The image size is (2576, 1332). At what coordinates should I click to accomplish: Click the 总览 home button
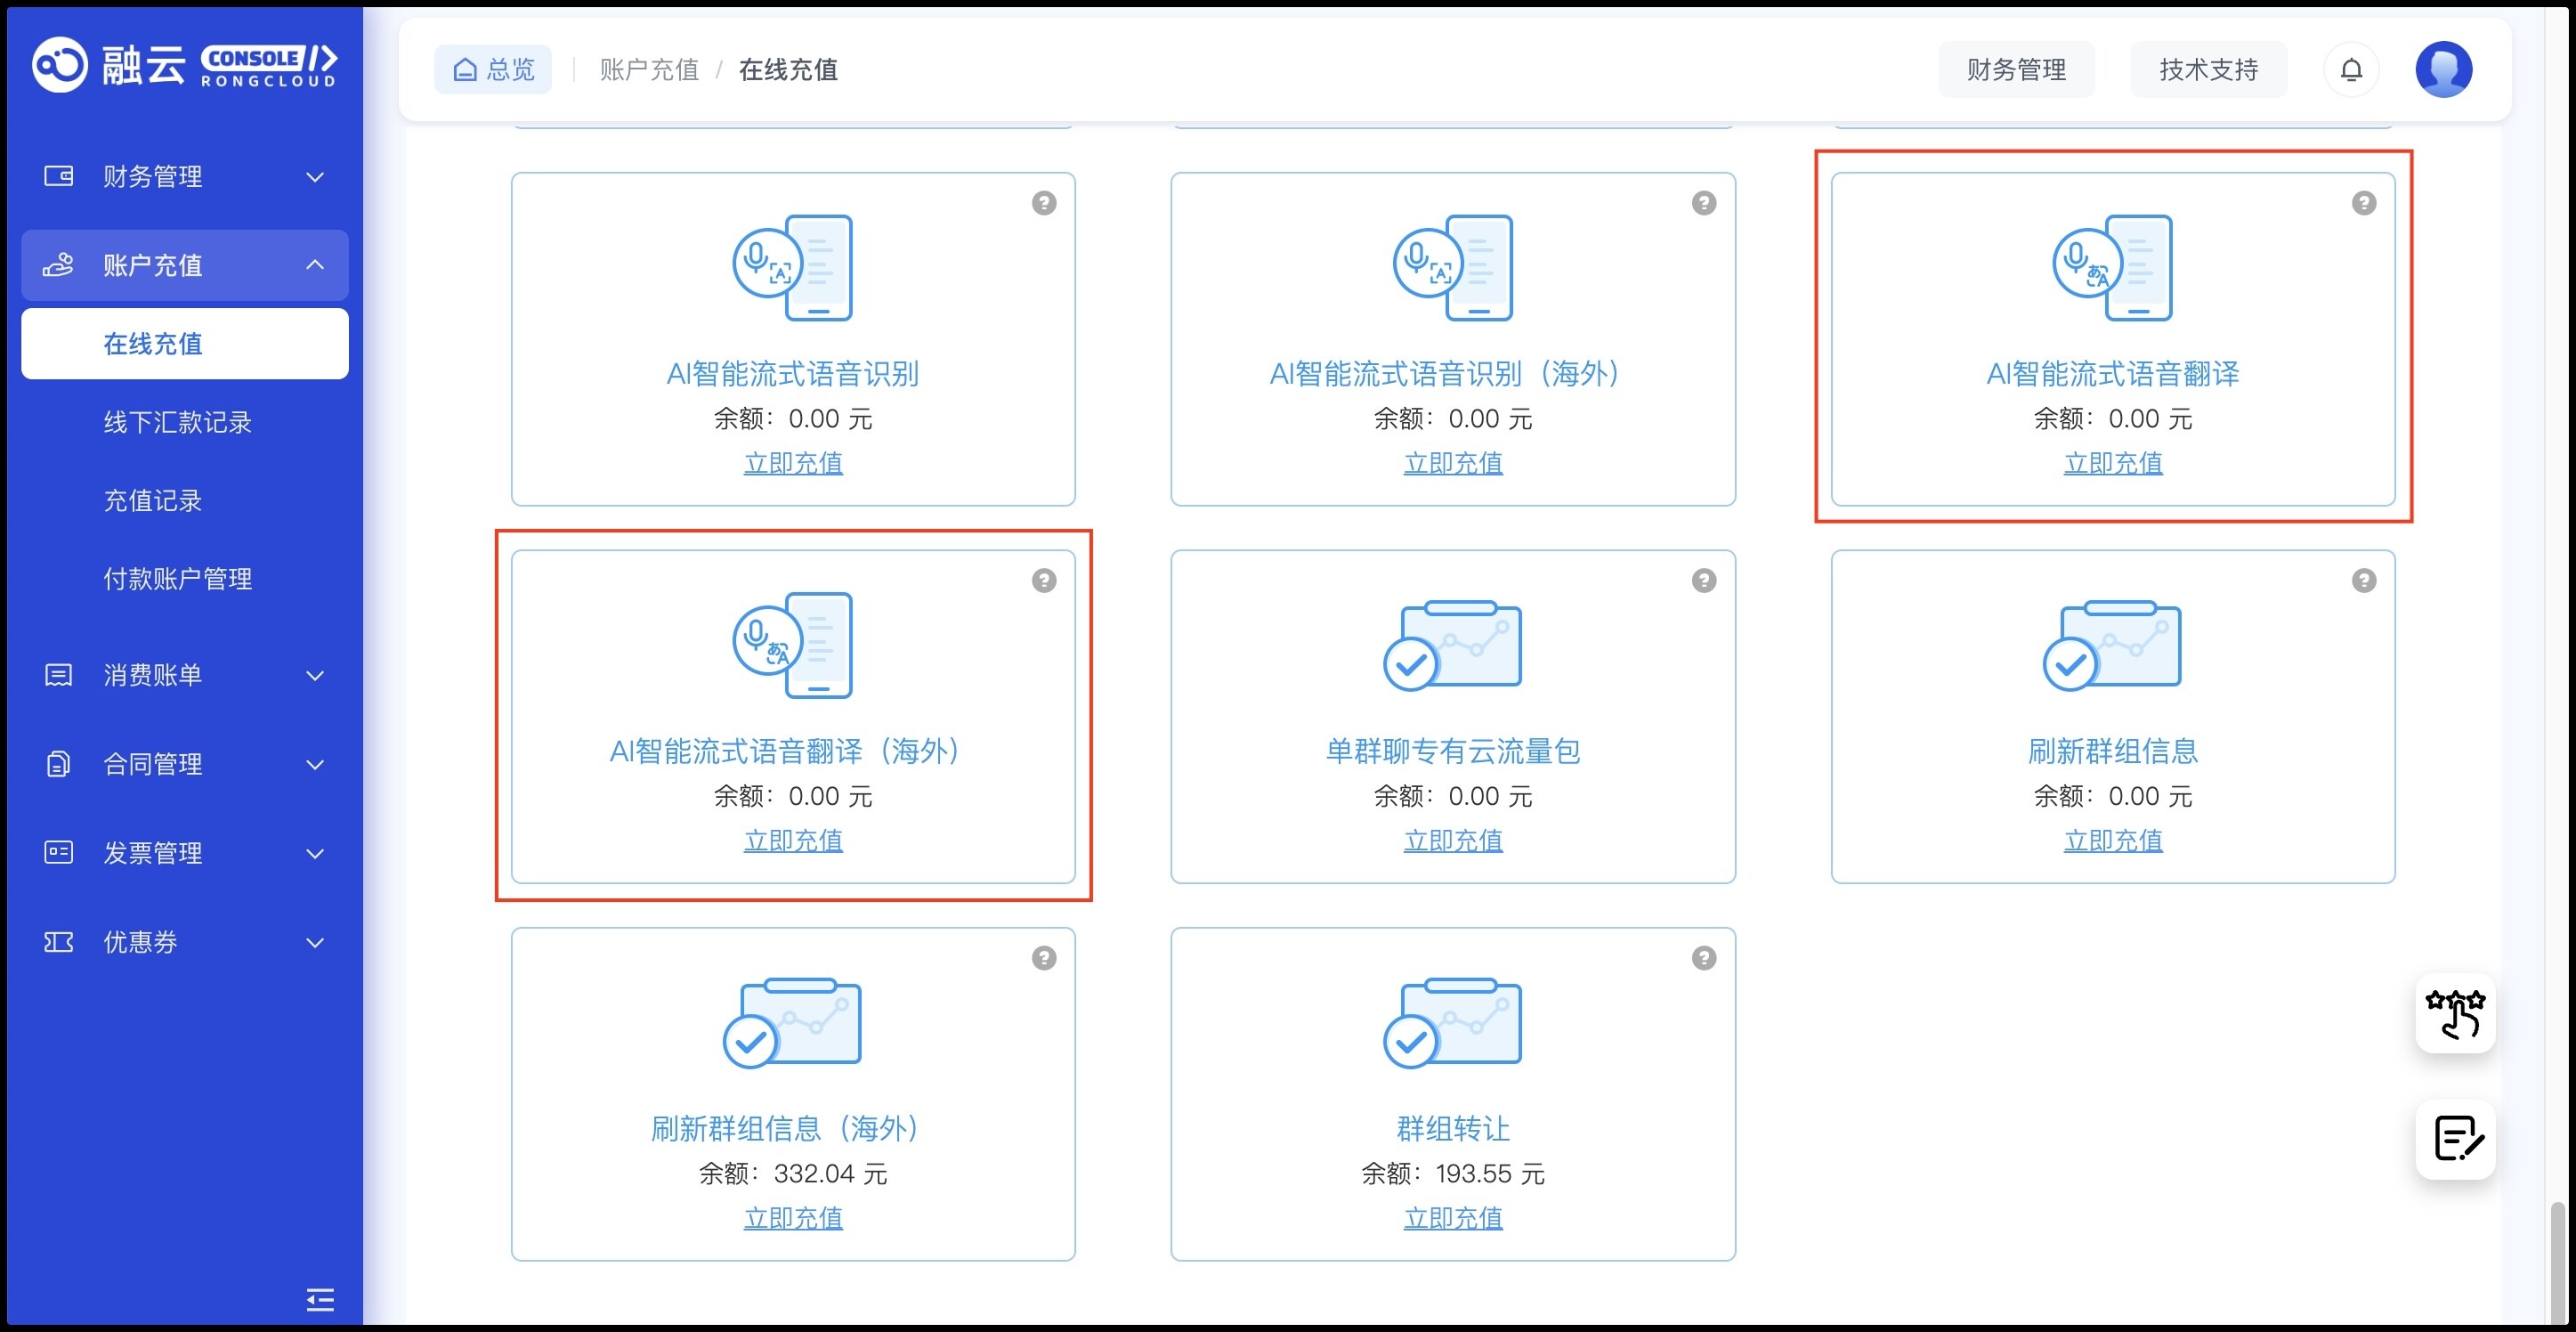pyautogui.click(x=493, y=70)
